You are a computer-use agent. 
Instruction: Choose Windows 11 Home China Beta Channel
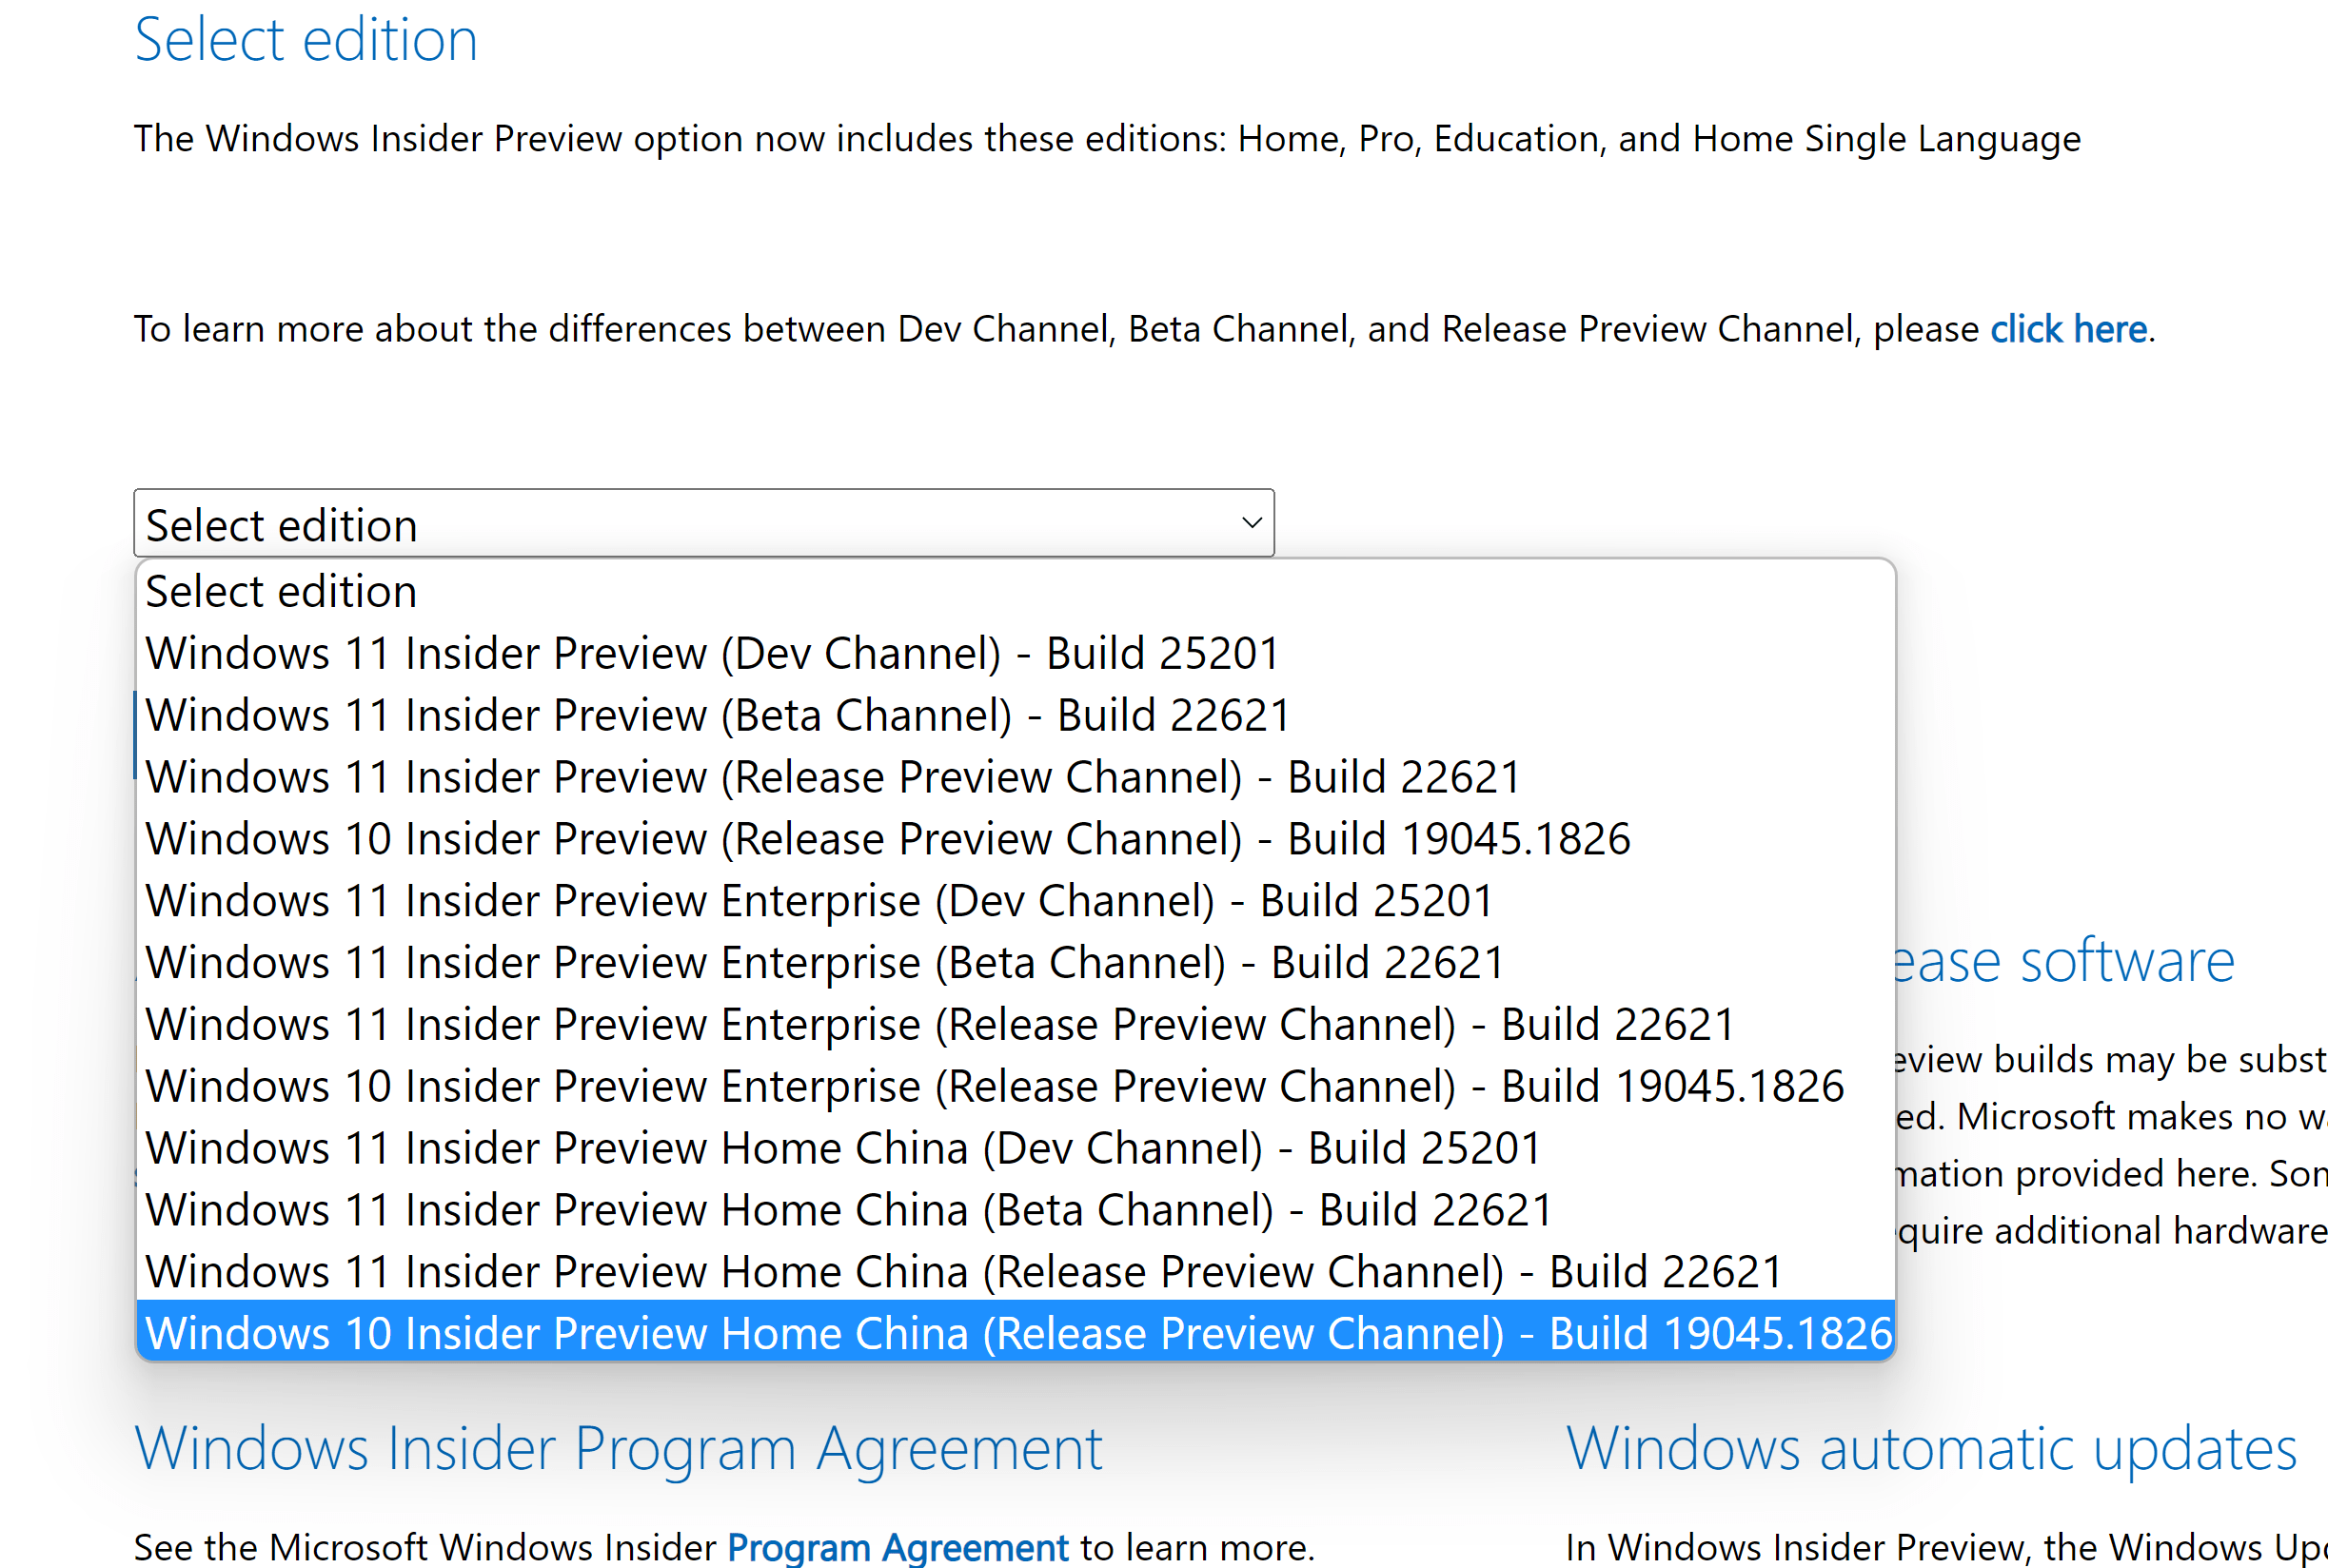pos(848,1209)
